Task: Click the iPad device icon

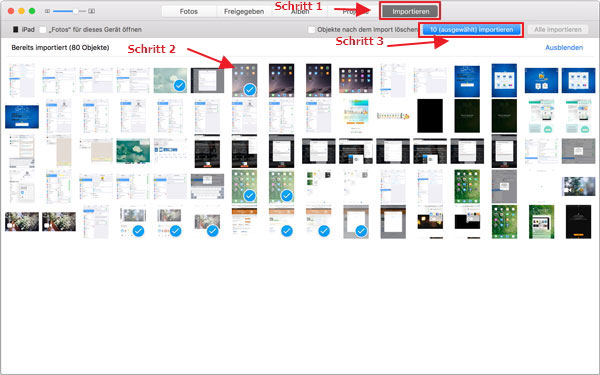Action: 16,29
